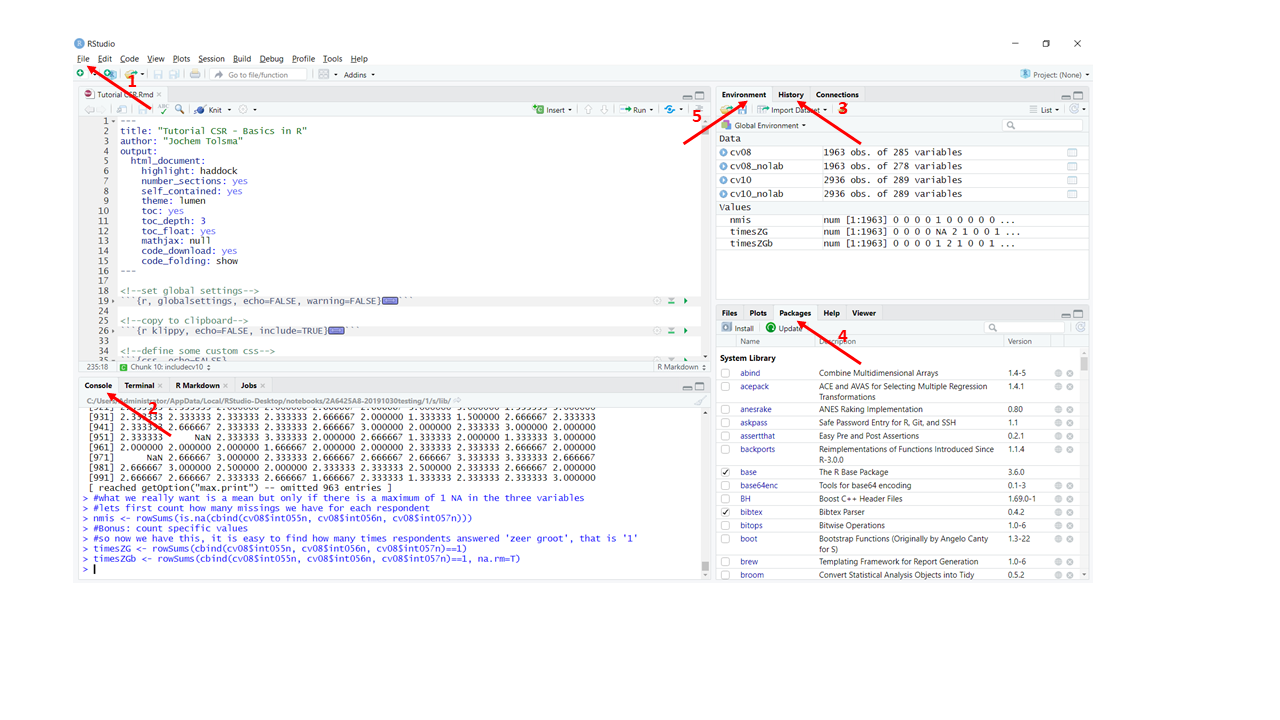
Task: Click the publish document icon in editor toolbar
Action: tap(669, 110)
